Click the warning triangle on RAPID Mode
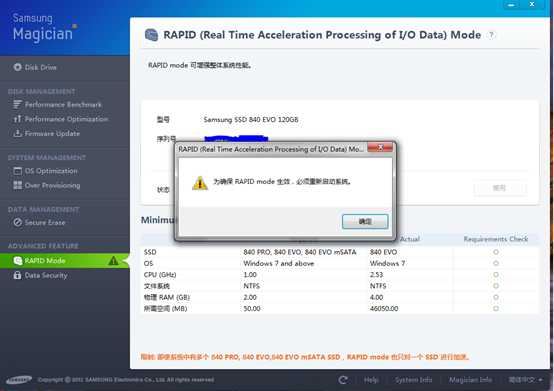The width and height of the screenshot is (554, 391). [x=113, y=261]
